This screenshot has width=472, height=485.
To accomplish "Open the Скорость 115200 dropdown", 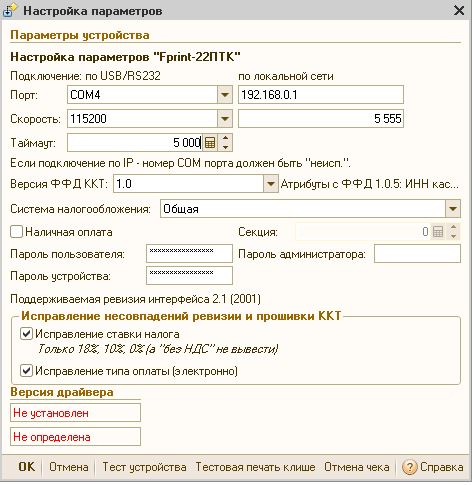I will 225,119.
